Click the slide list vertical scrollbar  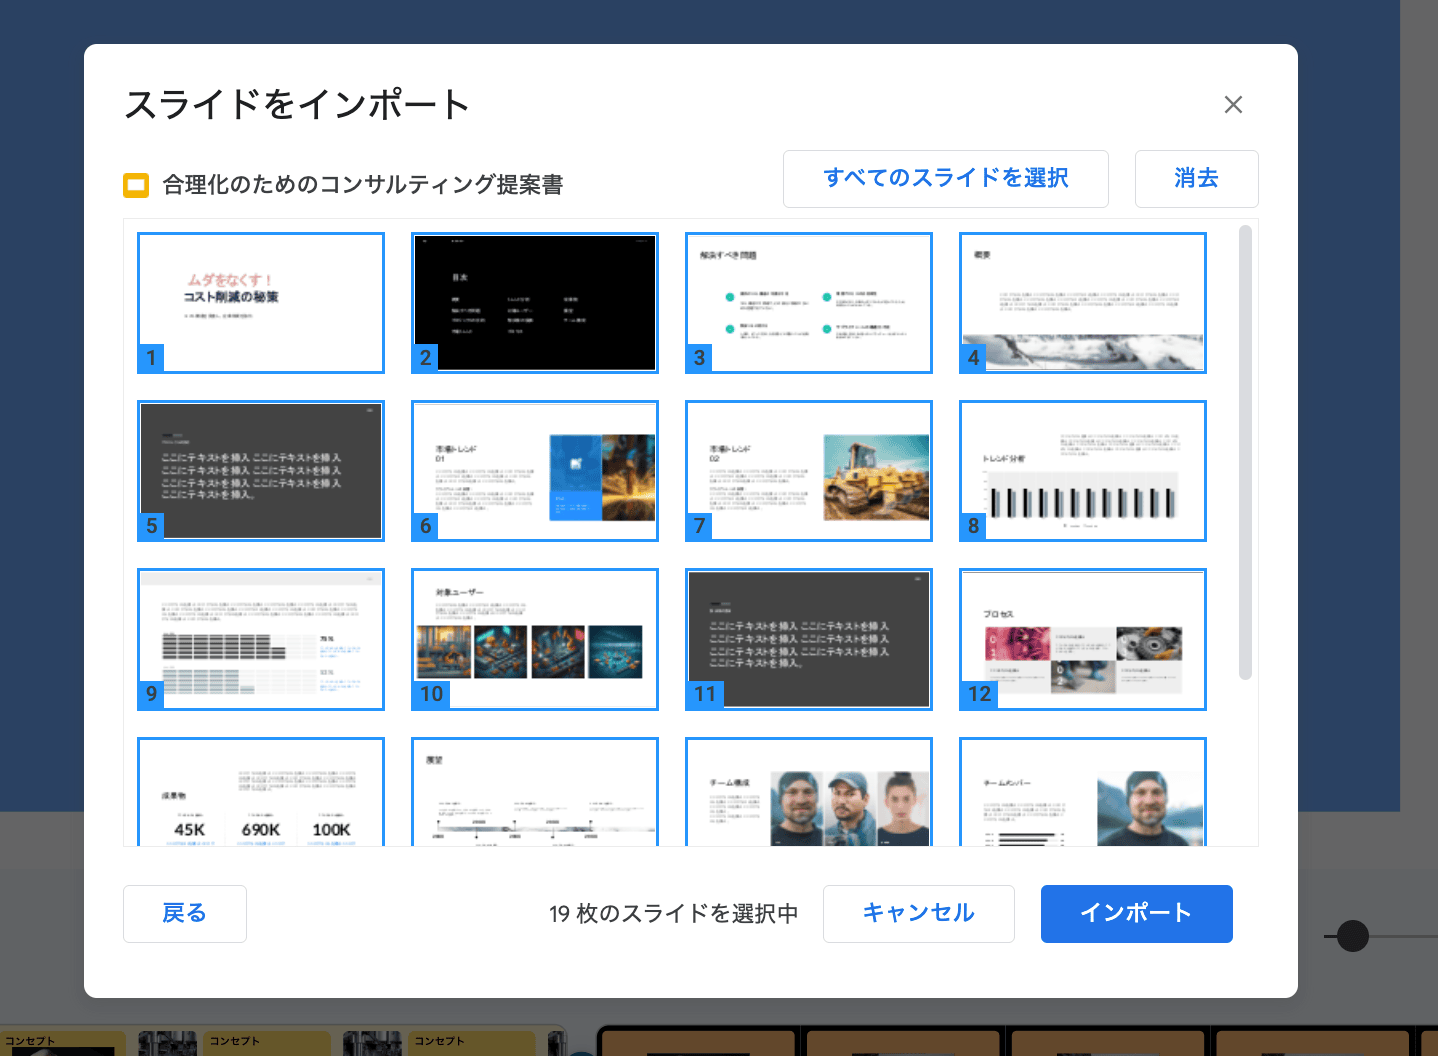point(1245,452)
